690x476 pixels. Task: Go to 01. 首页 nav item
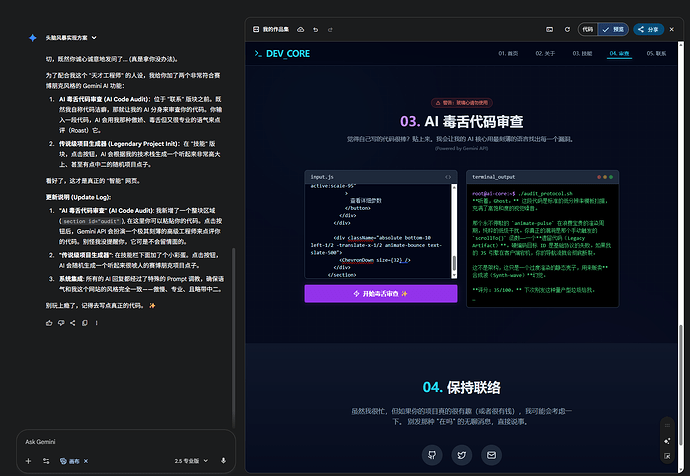pos(508,54)
